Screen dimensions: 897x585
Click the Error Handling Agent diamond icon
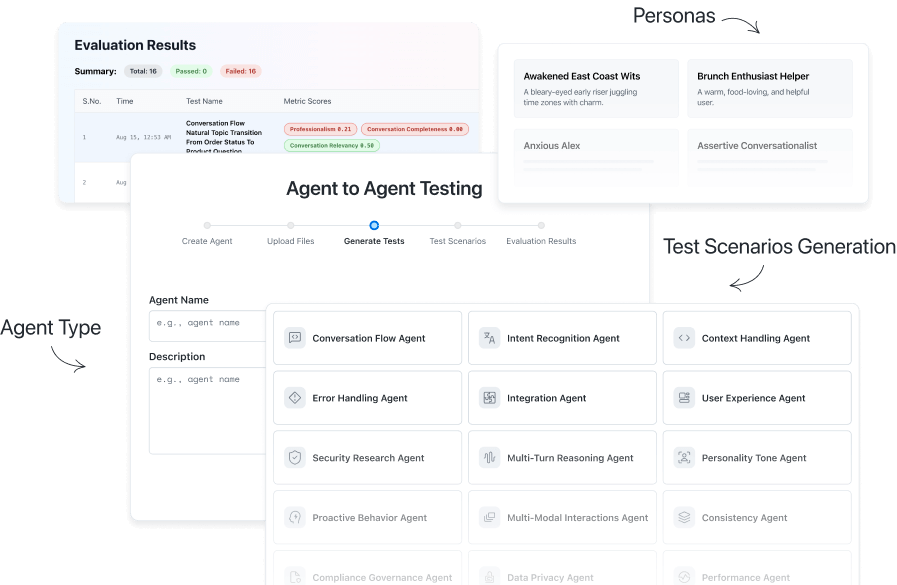coord(293,397)
